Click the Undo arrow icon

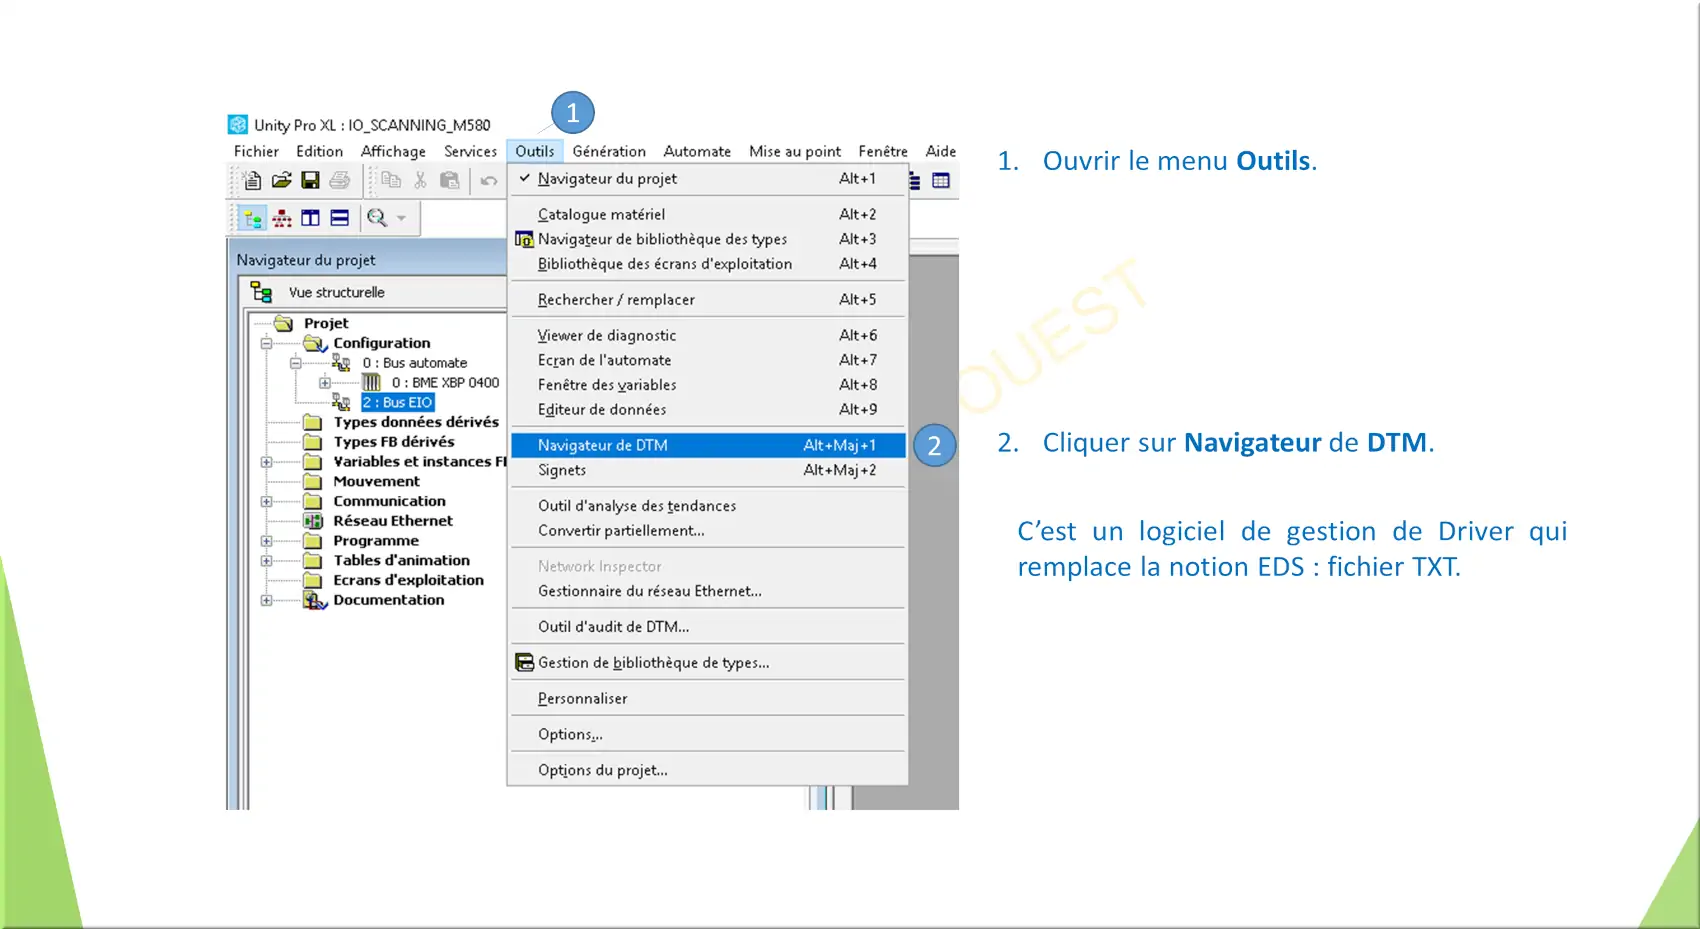[489, 181]
